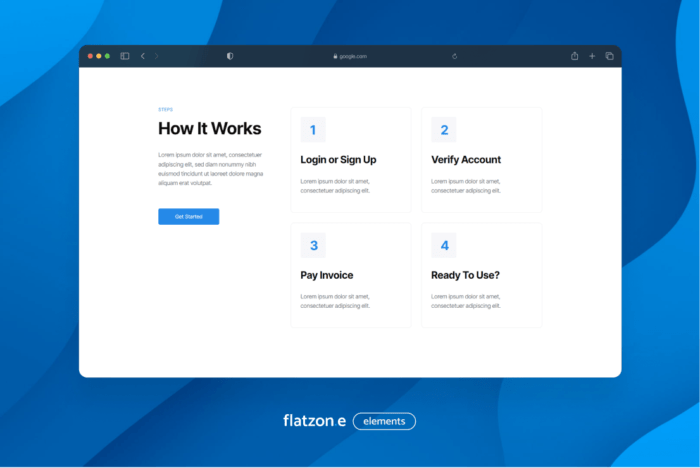
Task: Click the flatzon e logo text
Action: pyautogui.click(x=314, y=421)
